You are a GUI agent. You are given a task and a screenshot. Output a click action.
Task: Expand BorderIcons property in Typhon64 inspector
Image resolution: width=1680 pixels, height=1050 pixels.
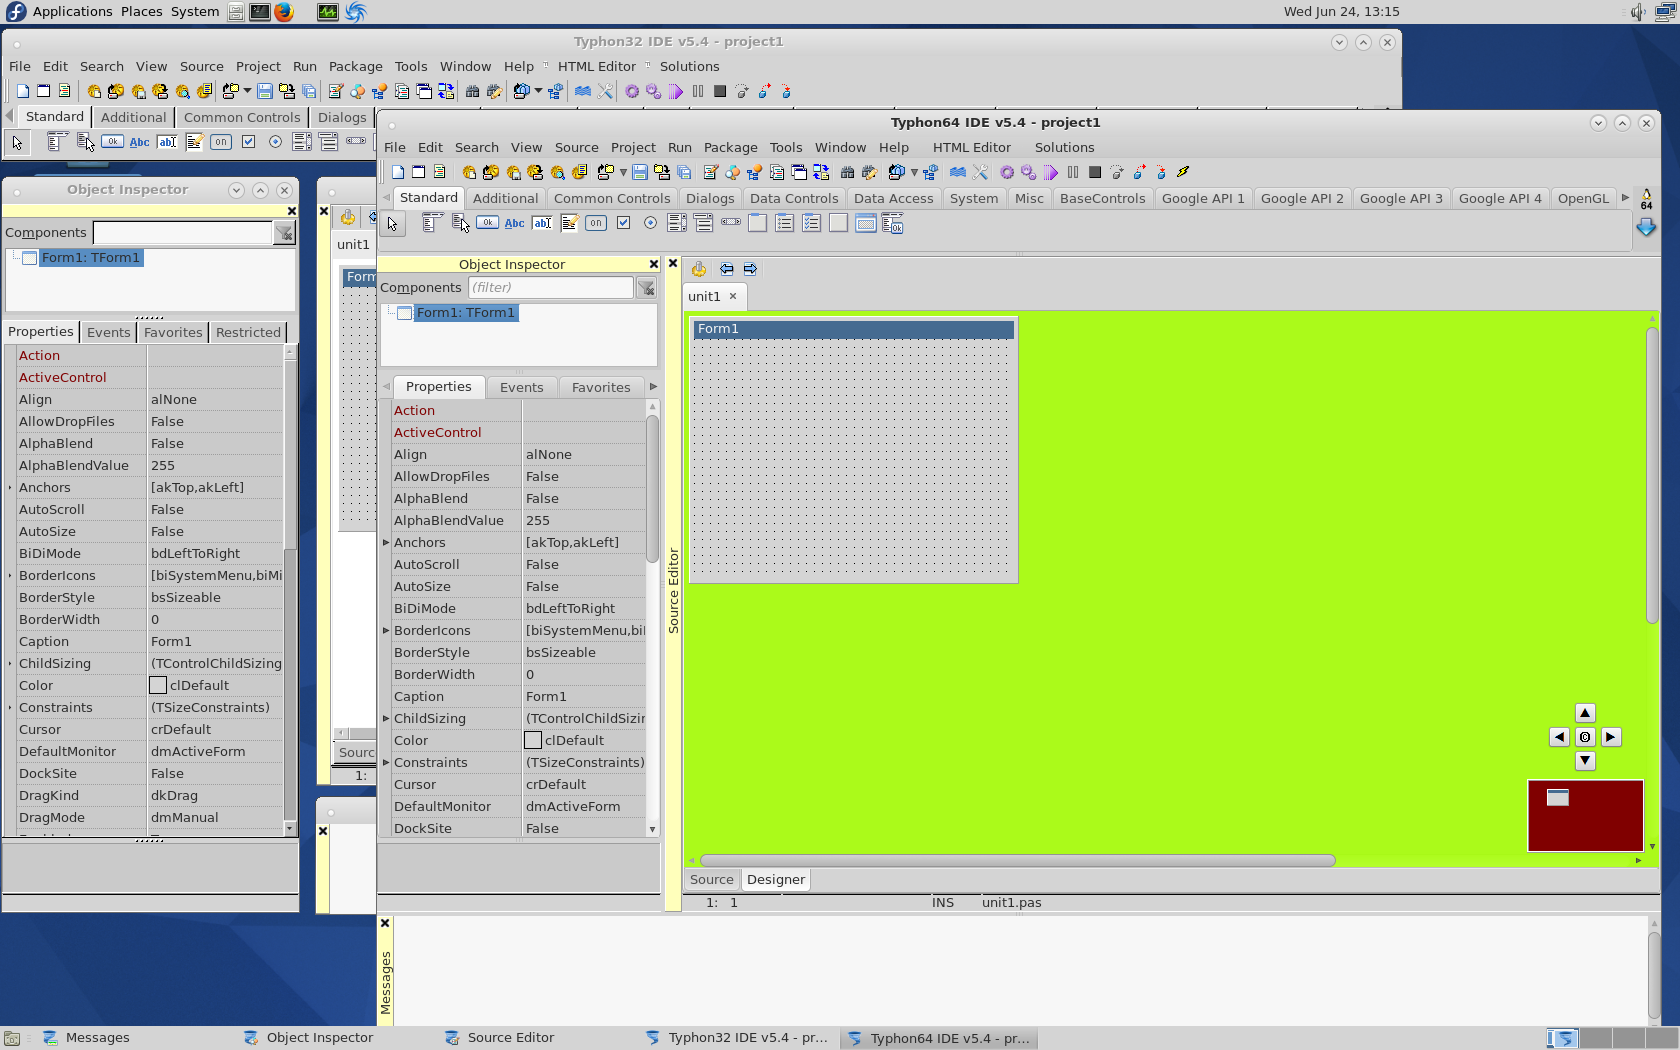click(x=386, y=631)
